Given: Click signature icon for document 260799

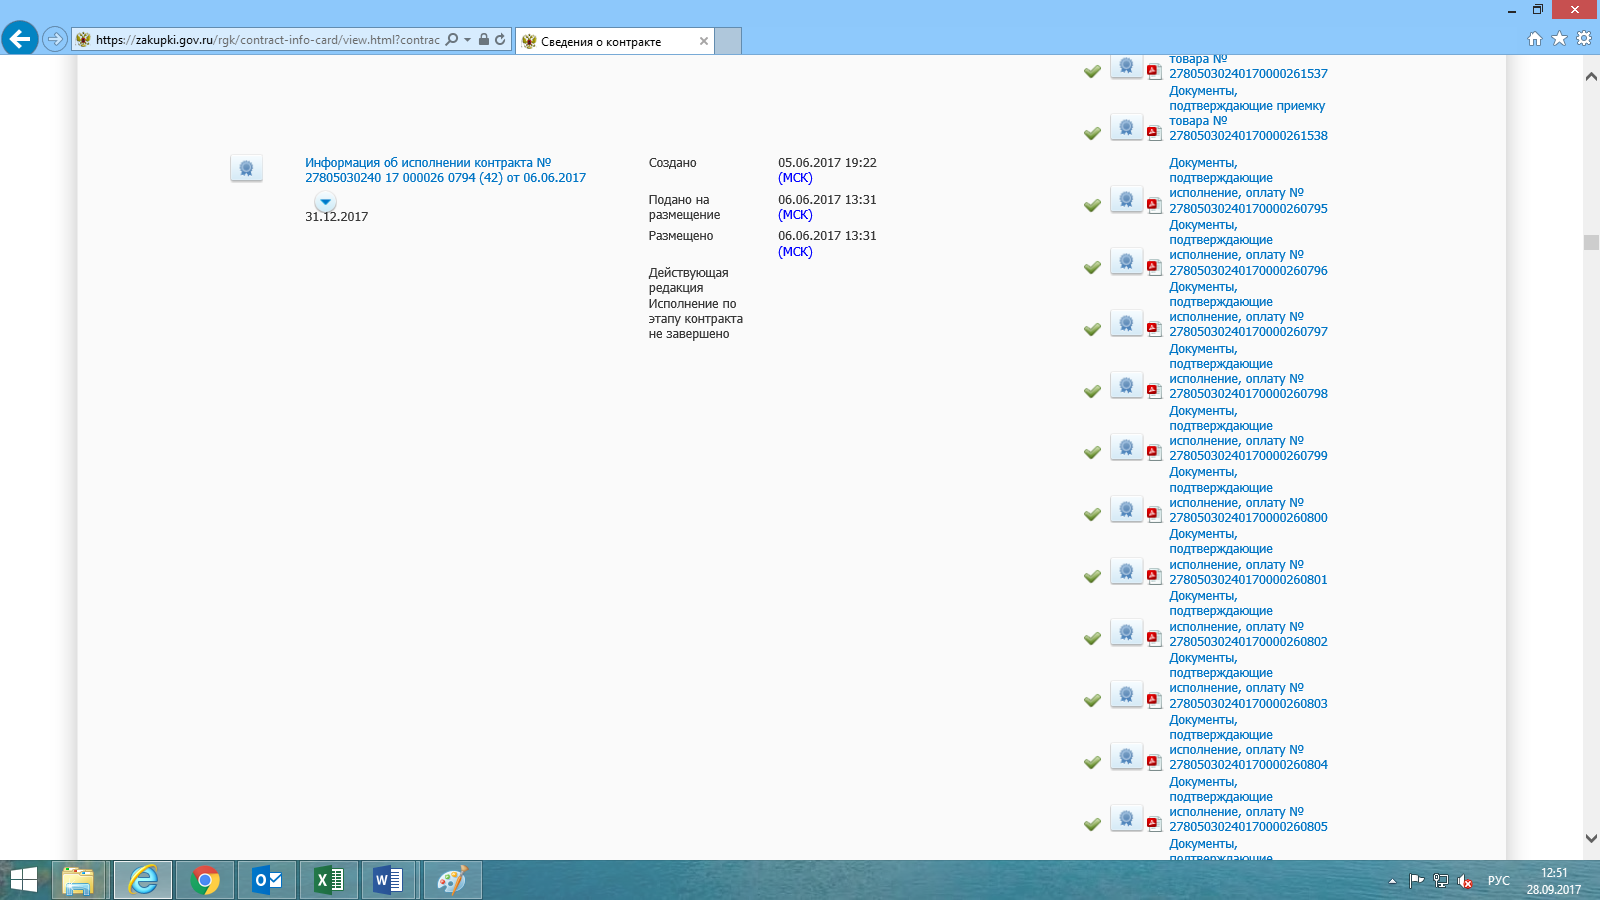Looking at the screenshot, I should pos(1126,448).
